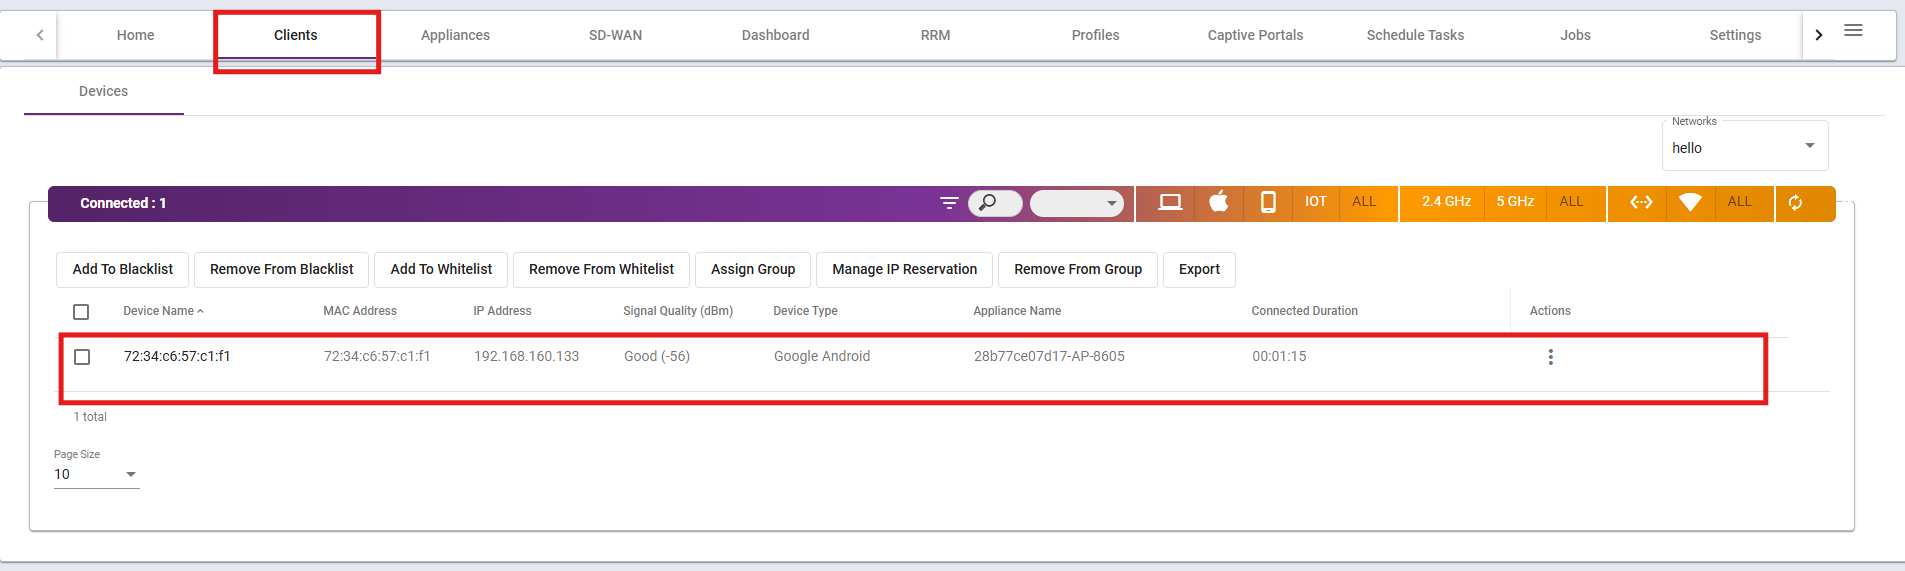Screen dimensions: 1905x571
Task: Filter clients by IOT devices
Action: pyautogui.click(x=1316, y=202)
